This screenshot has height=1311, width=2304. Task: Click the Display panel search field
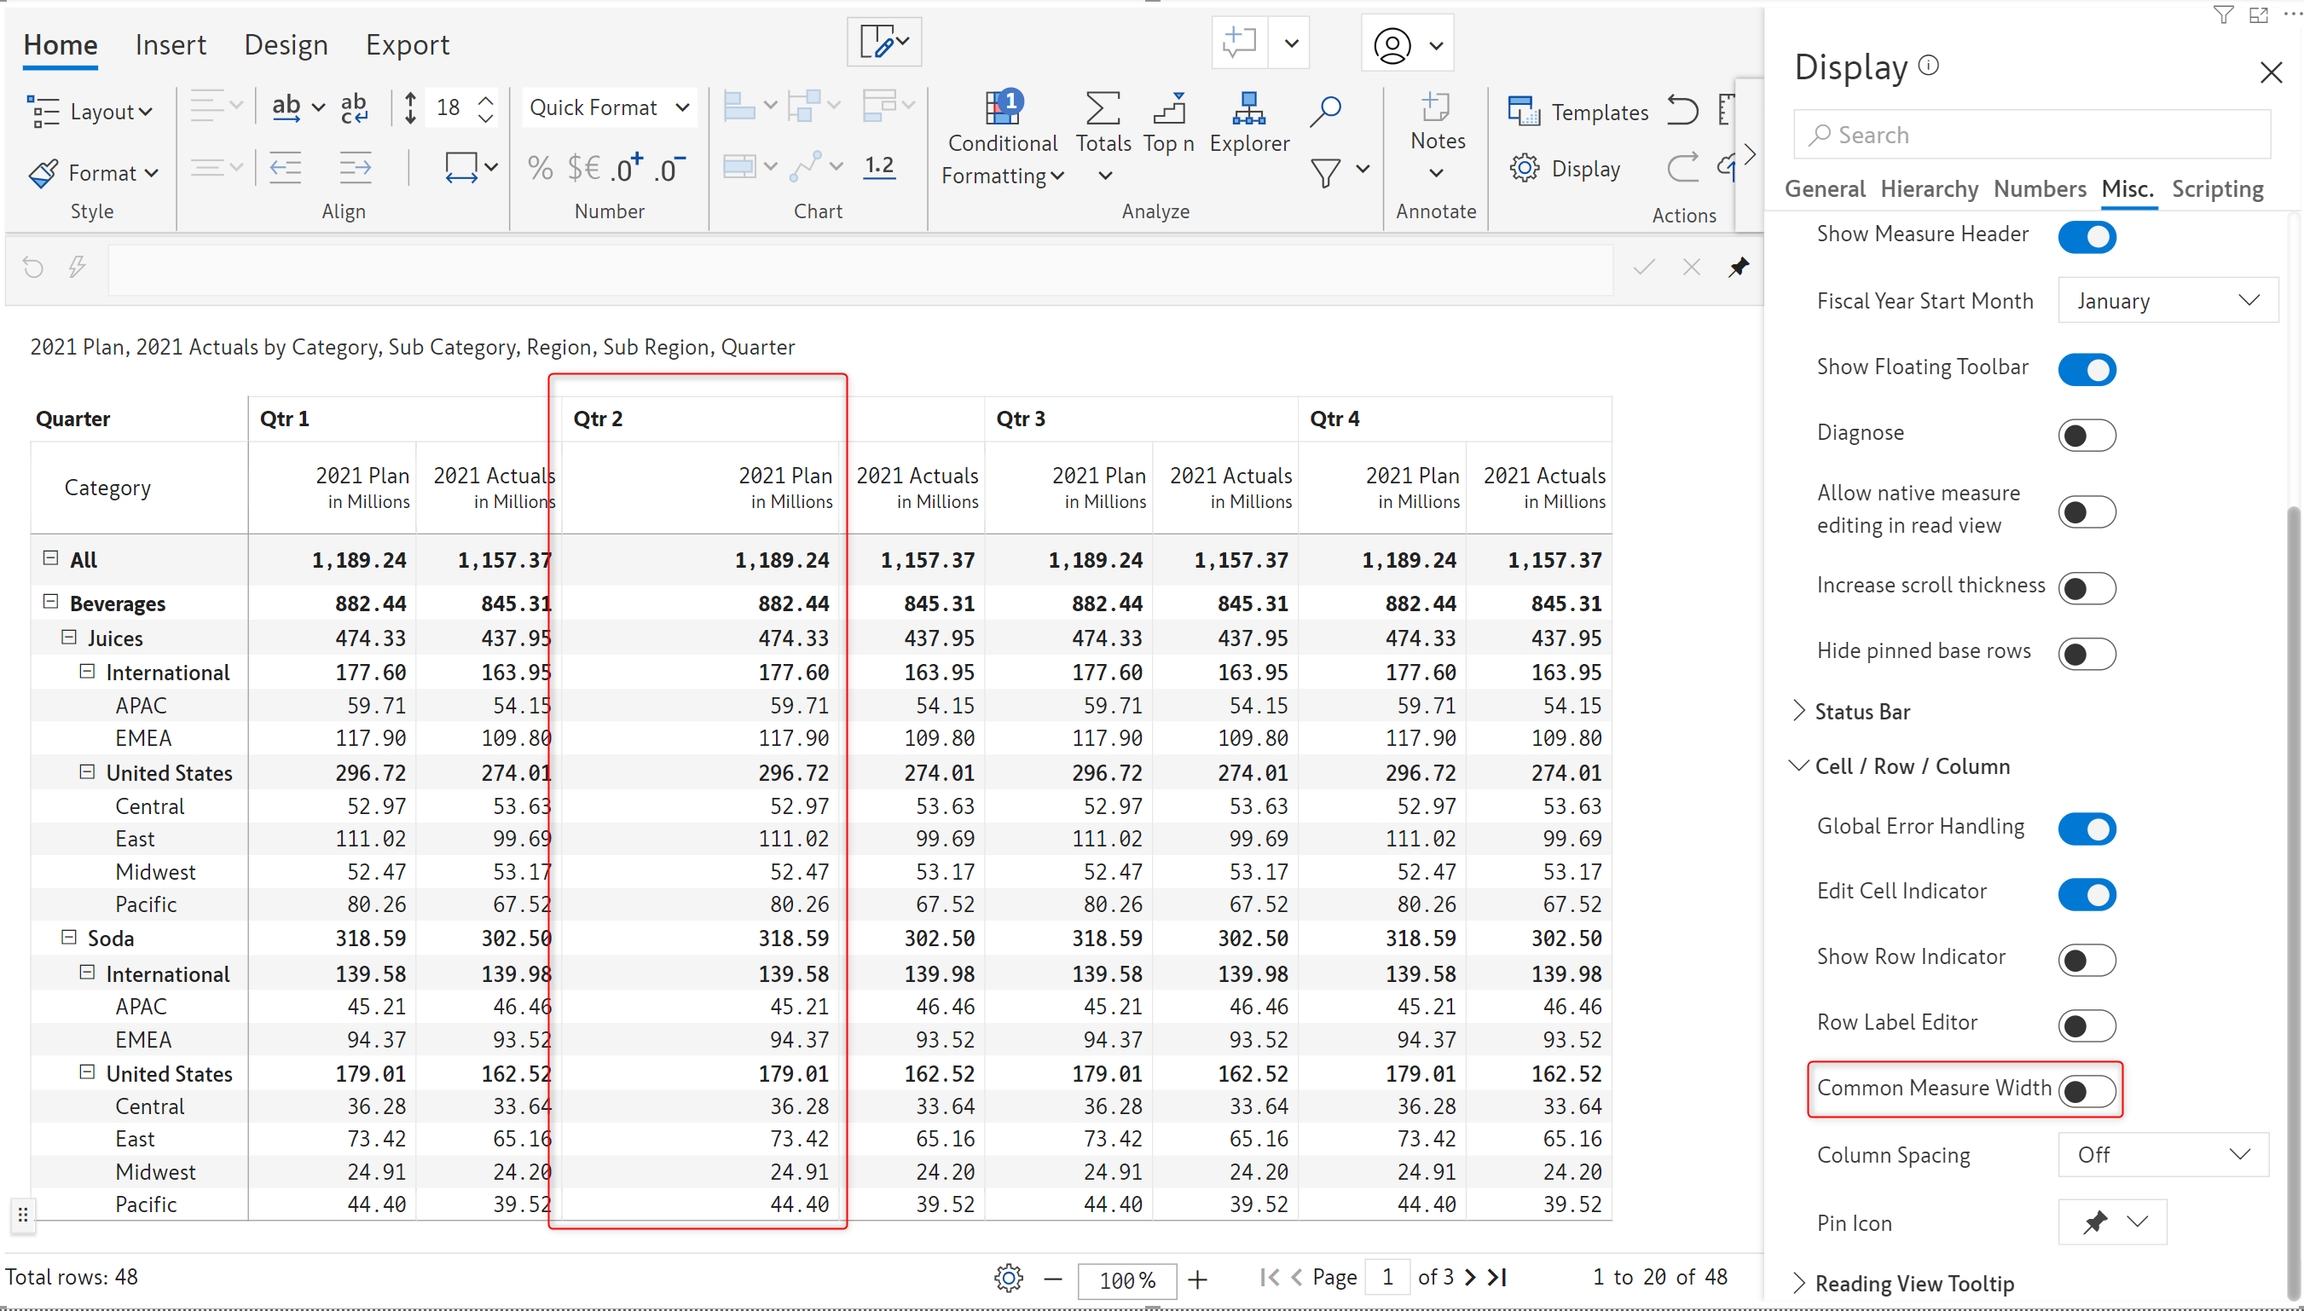coord(2031,135)
